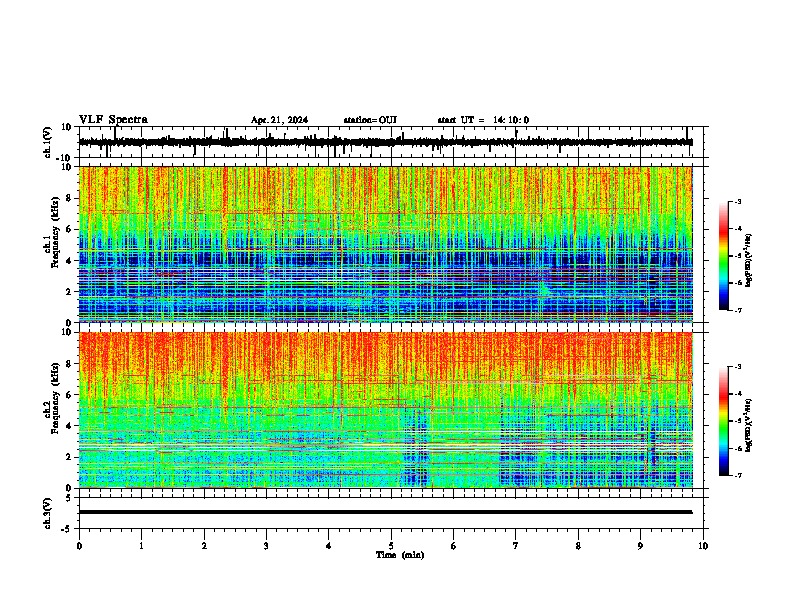
Task: Click the date "Apr. 21, 2024"
Action: 279,120
